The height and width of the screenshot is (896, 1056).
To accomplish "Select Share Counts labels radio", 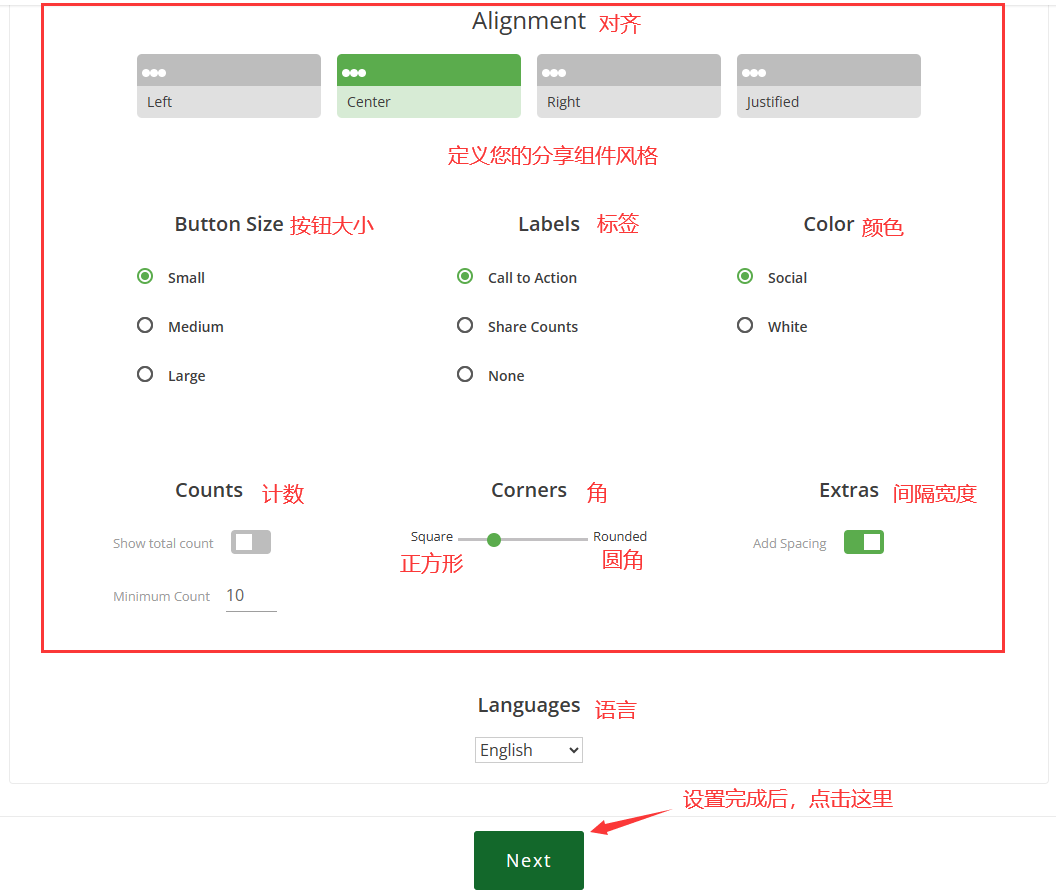I will click(465, 325).
